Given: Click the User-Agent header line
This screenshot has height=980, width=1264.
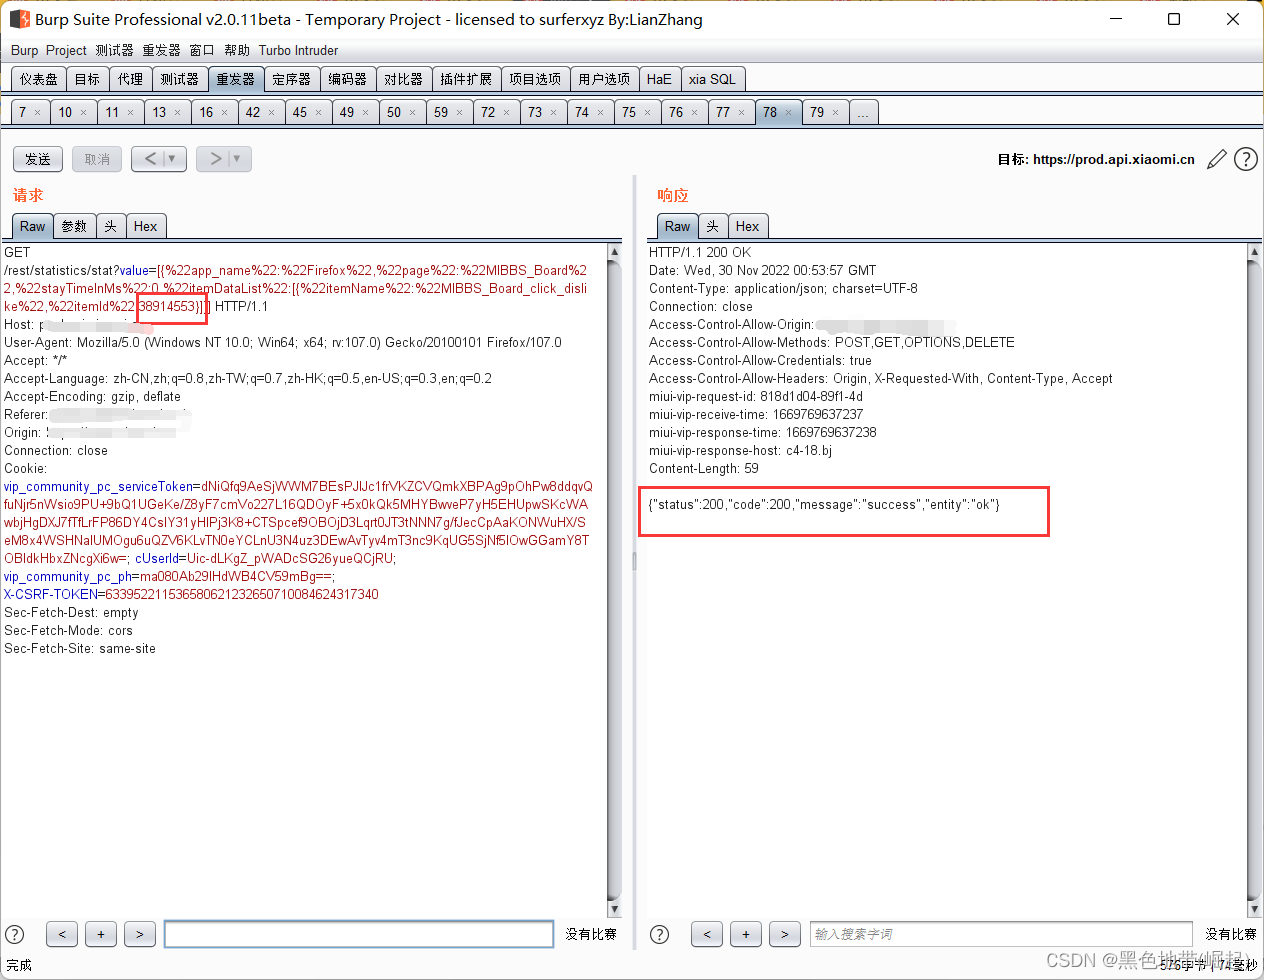Looking at the screenshot, I should click(283, 342).
